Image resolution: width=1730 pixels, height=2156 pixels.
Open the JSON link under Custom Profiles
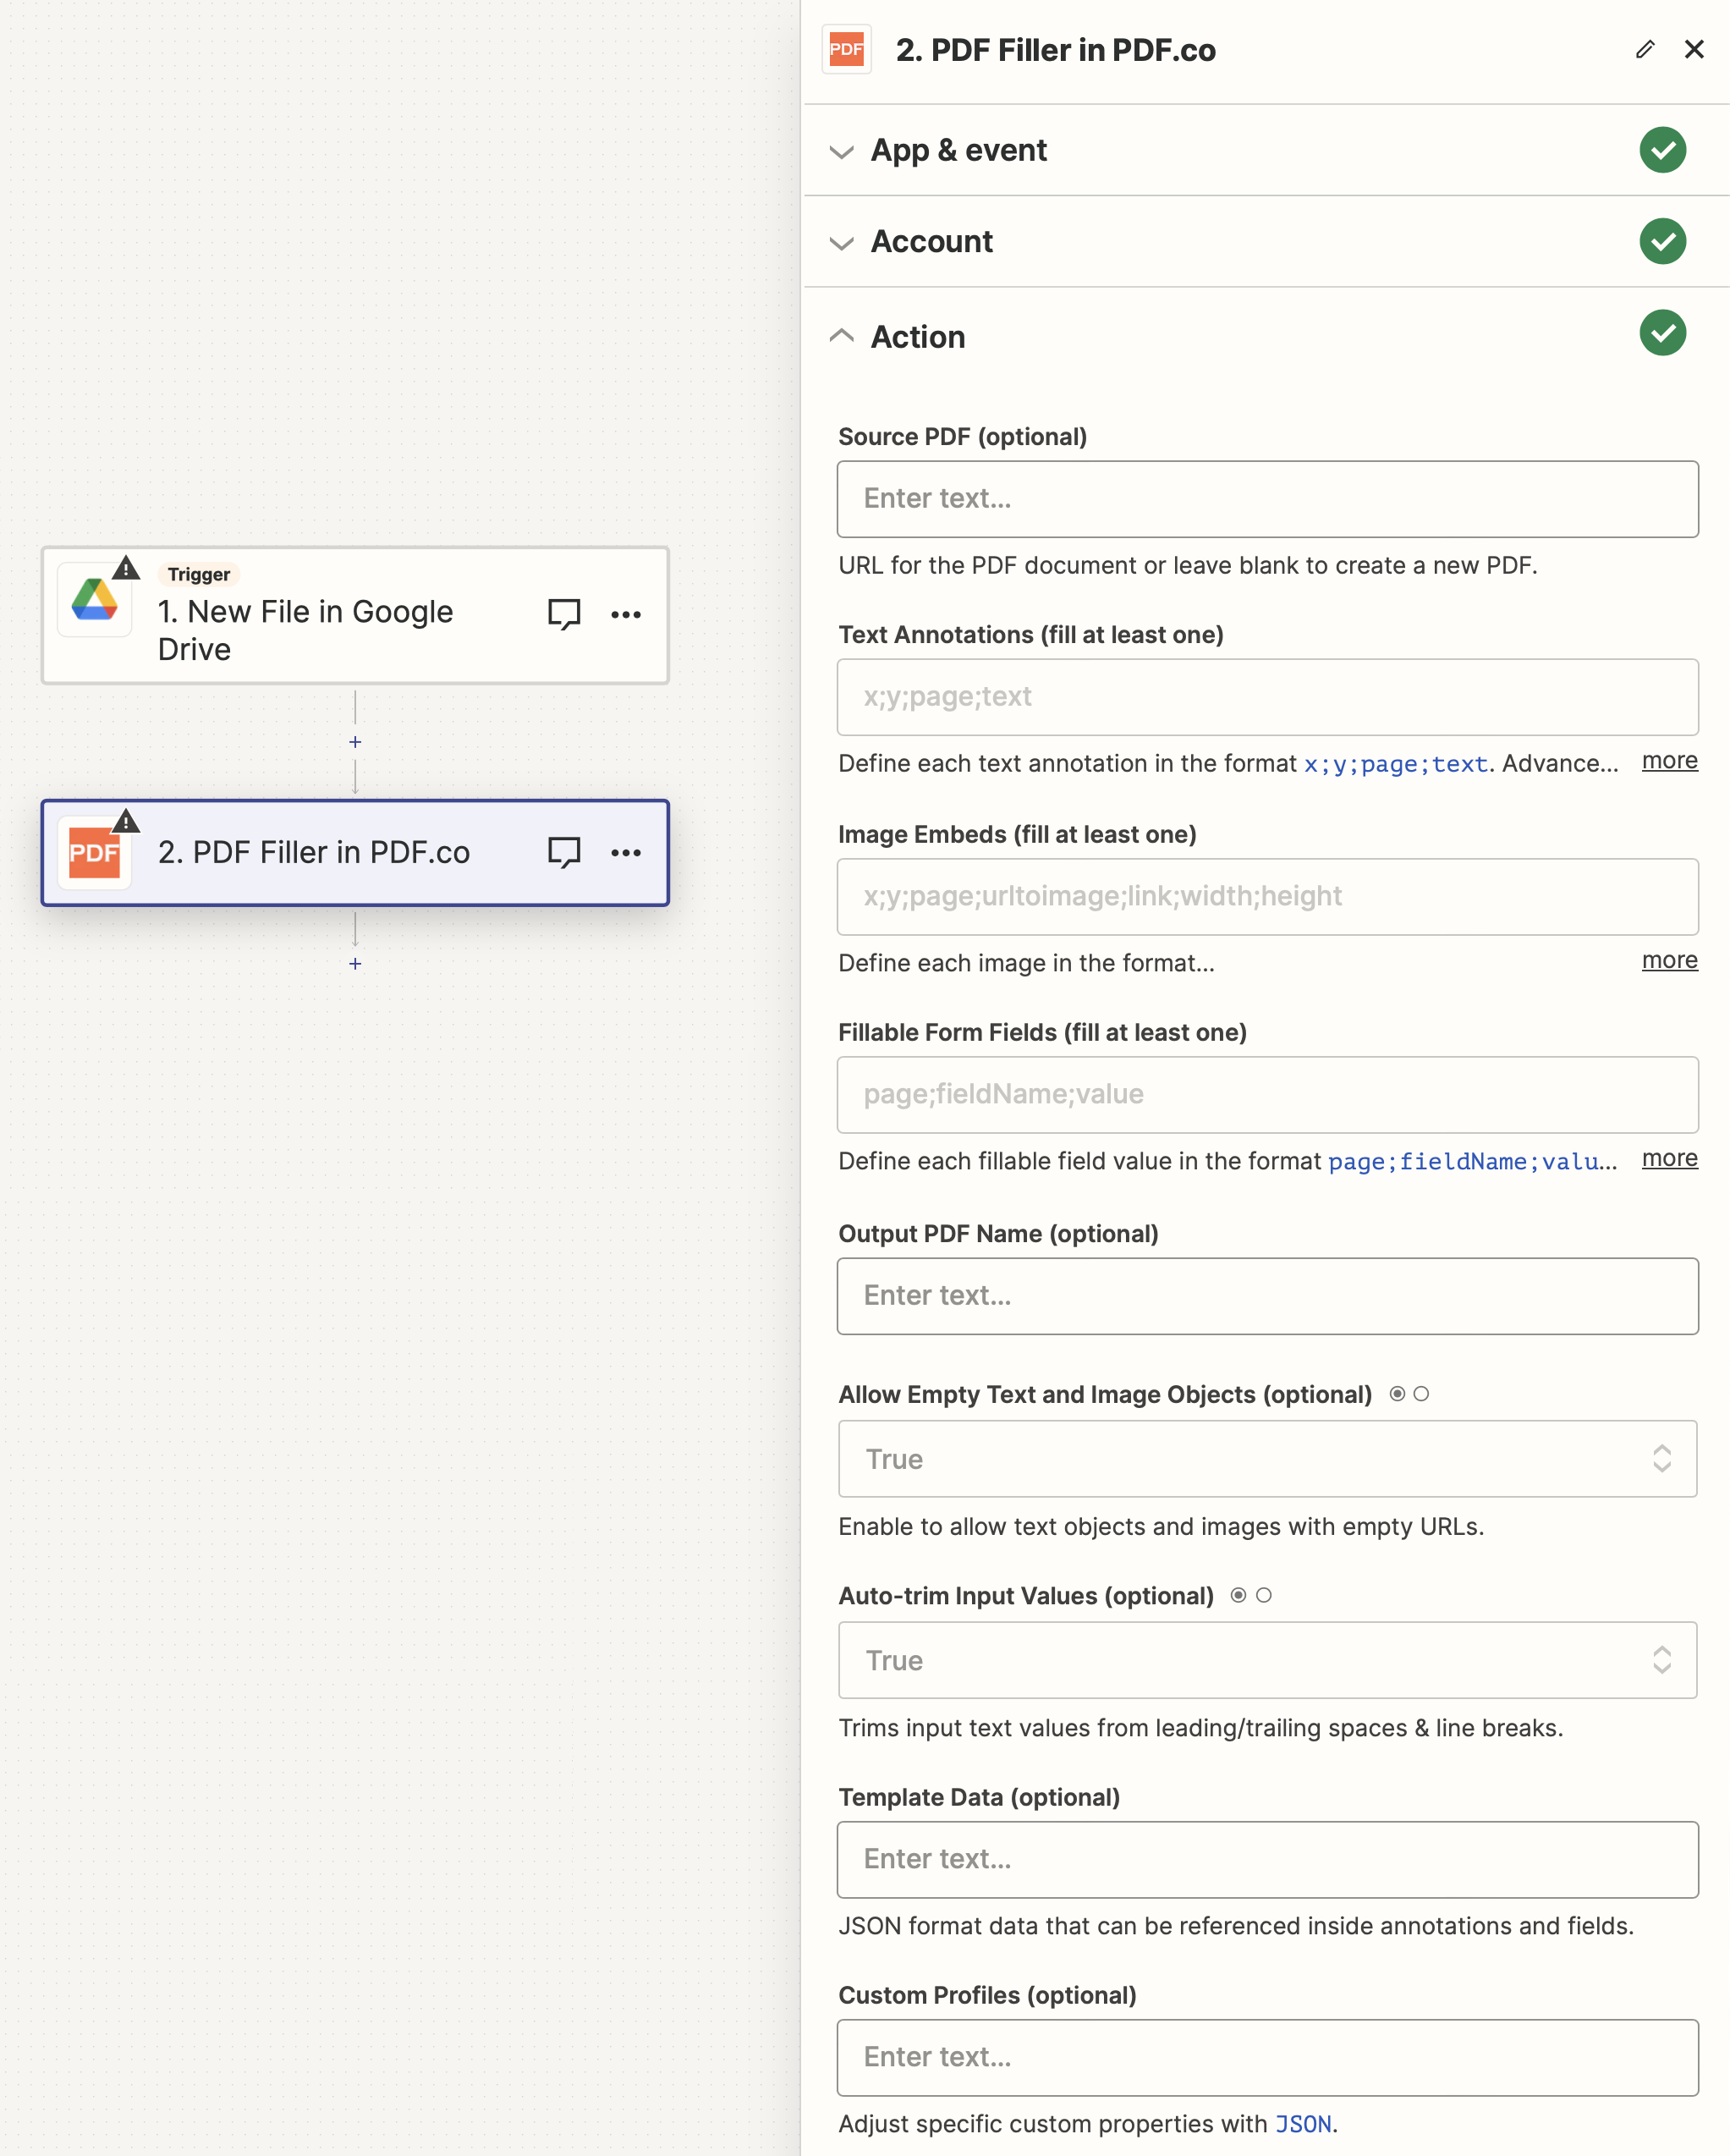pos(1304,2123)
